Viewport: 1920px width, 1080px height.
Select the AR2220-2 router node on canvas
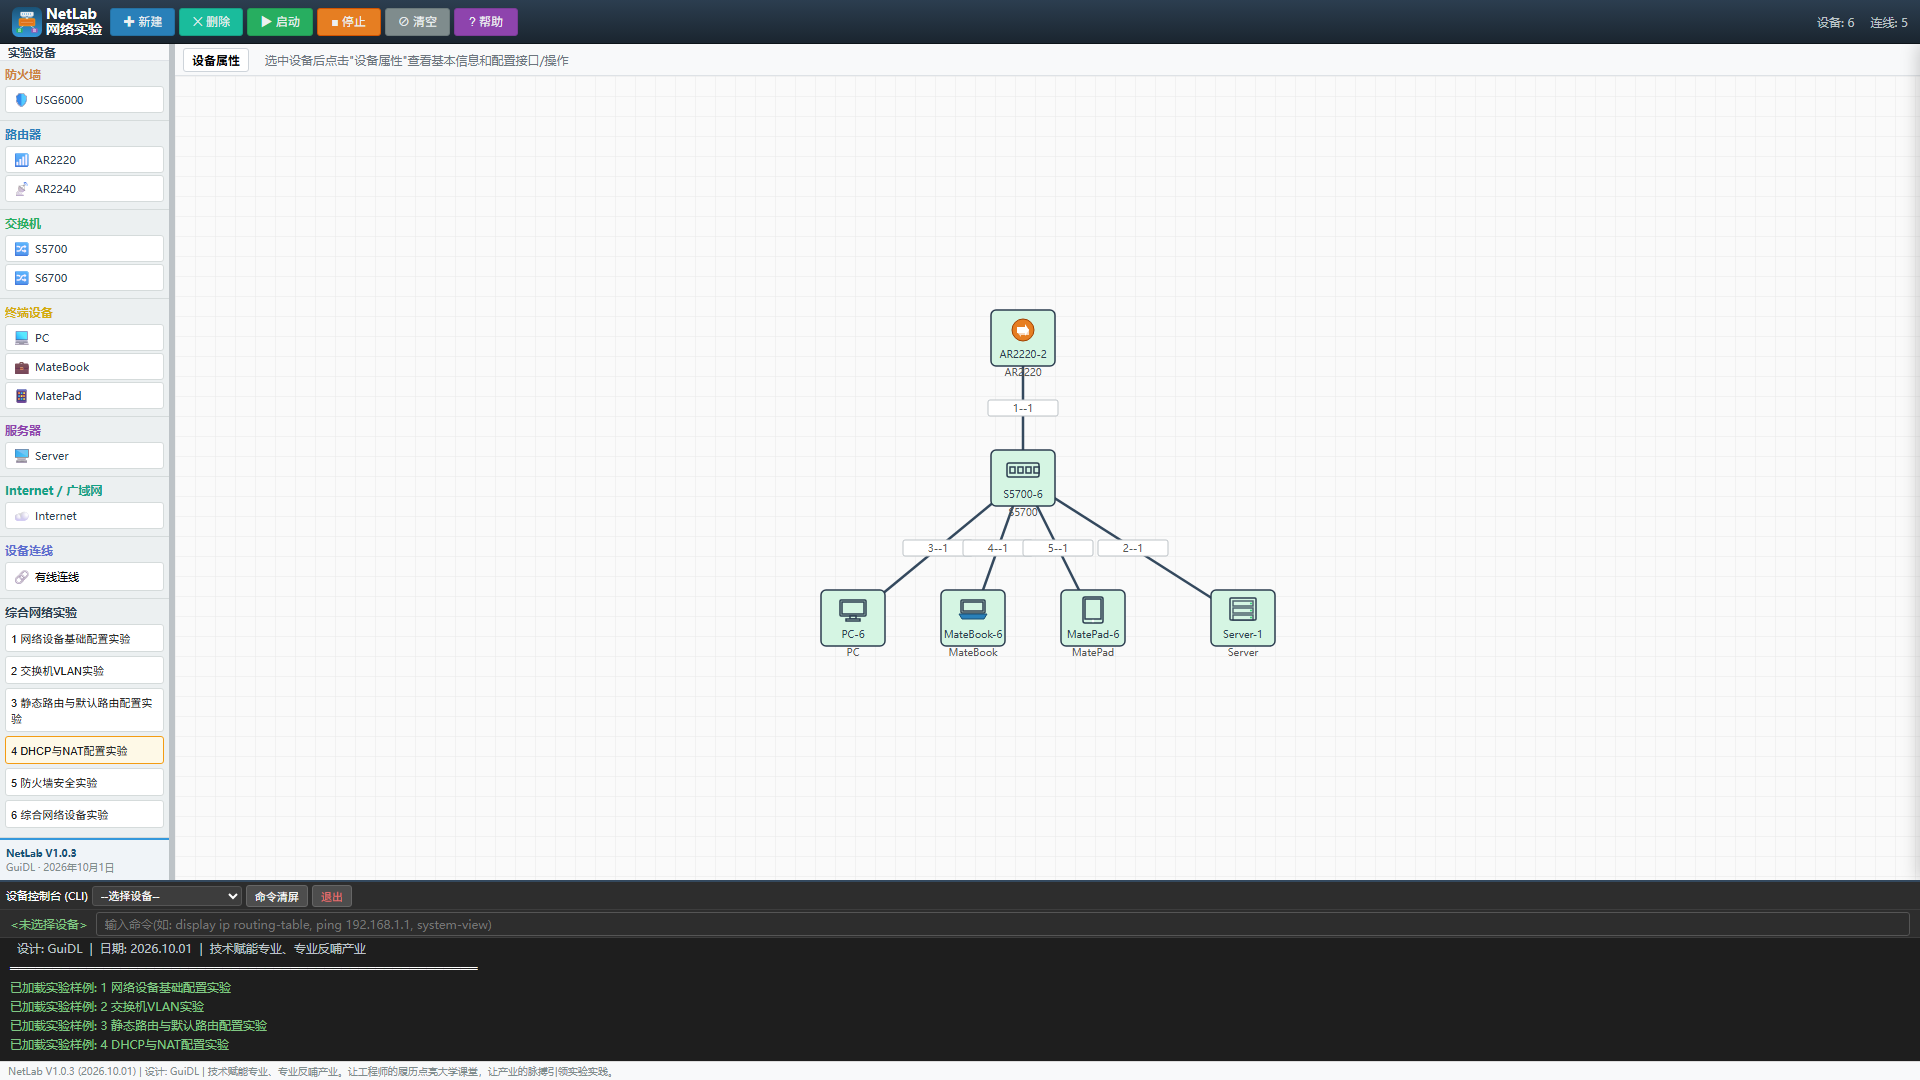[1022, 338]
